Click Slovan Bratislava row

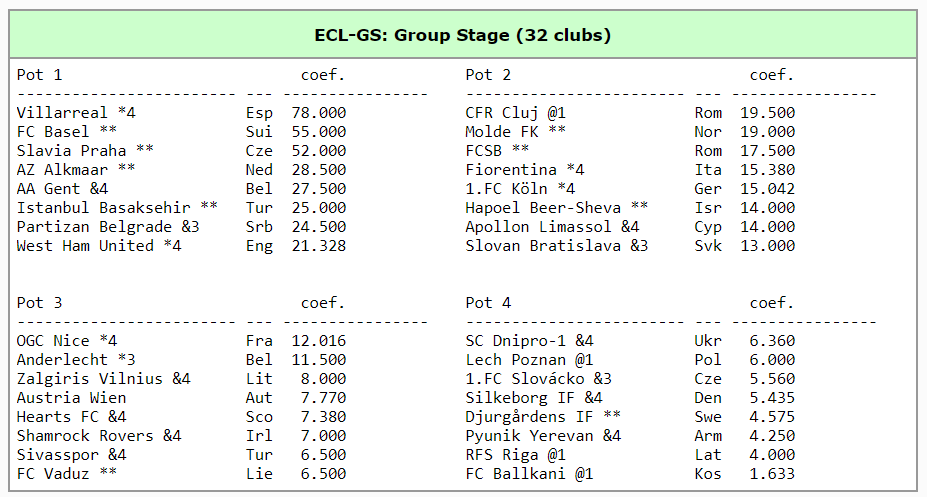[630, 245]
